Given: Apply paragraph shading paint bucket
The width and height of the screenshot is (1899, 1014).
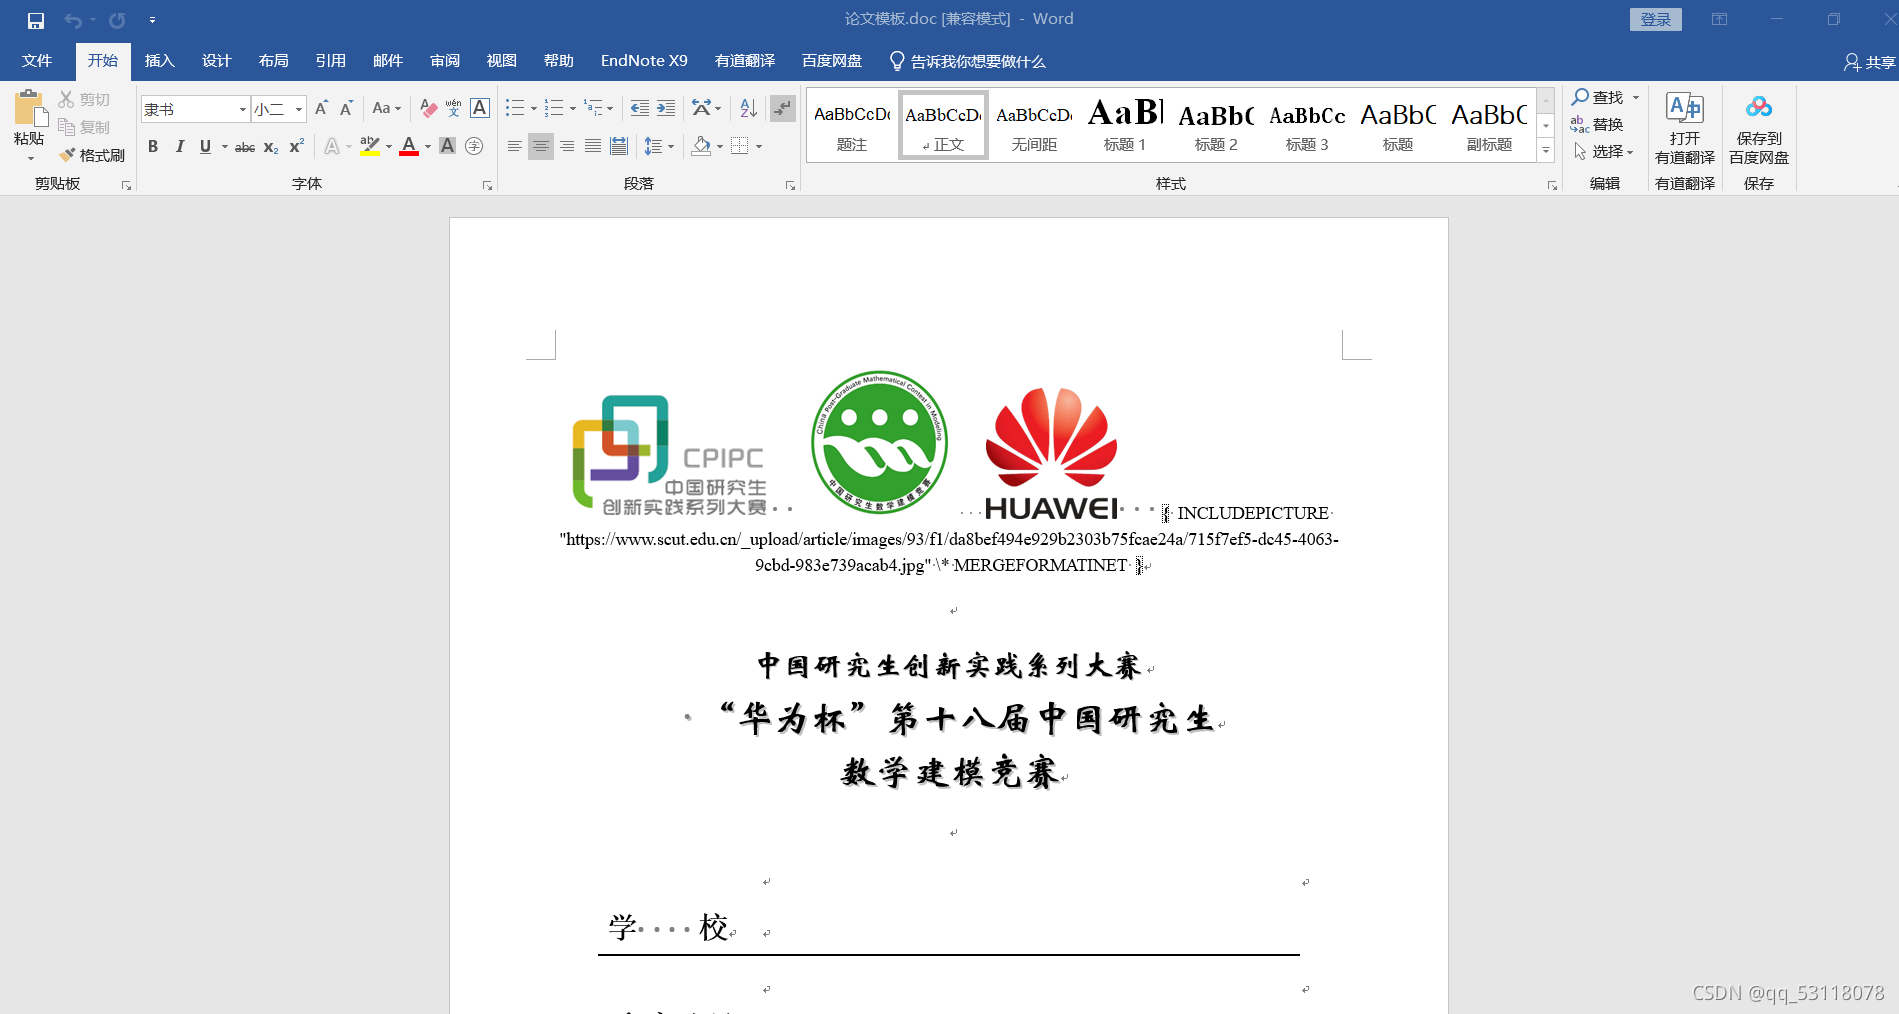Looking at the screenshot, I should 702,147.
